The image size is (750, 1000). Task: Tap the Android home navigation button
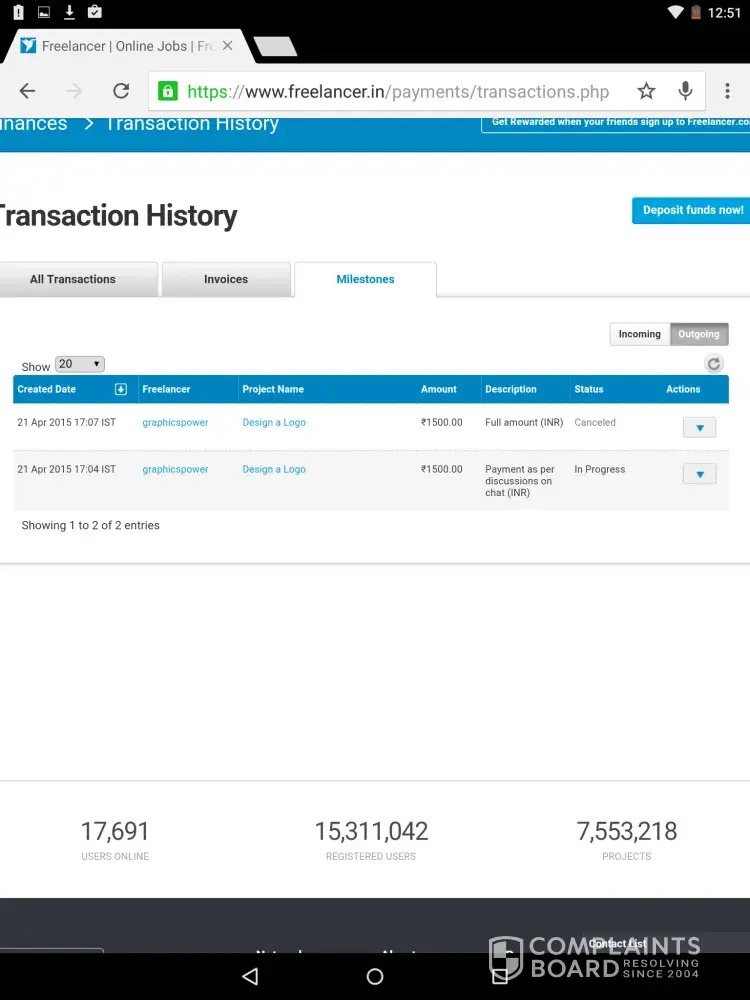pyautogui.click(x=375, y=976)
